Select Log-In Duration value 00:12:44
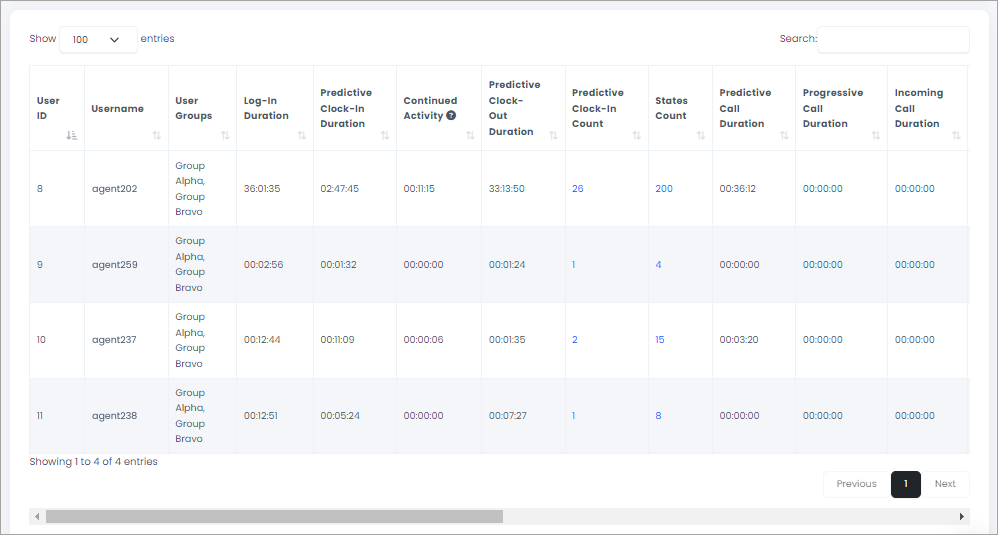This screenshot has width=998, height=535. pyautogui.click(x=262, y=340)
